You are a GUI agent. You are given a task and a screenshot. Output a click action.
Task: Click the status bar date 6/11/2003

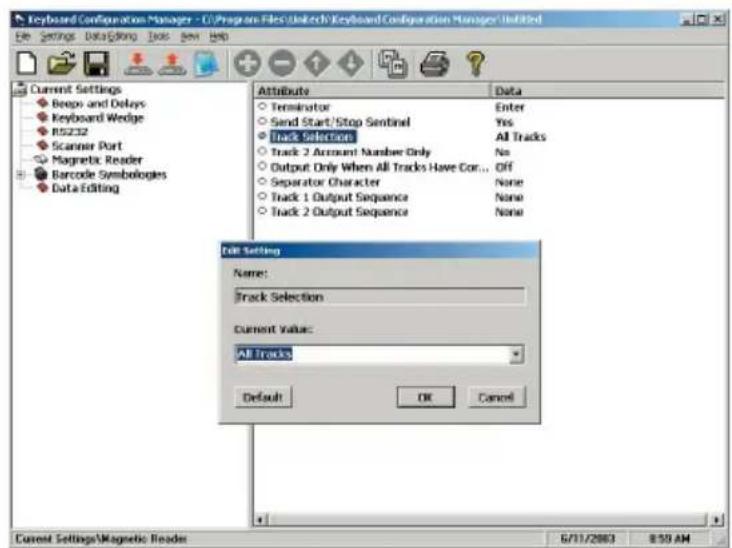(587, 539)
